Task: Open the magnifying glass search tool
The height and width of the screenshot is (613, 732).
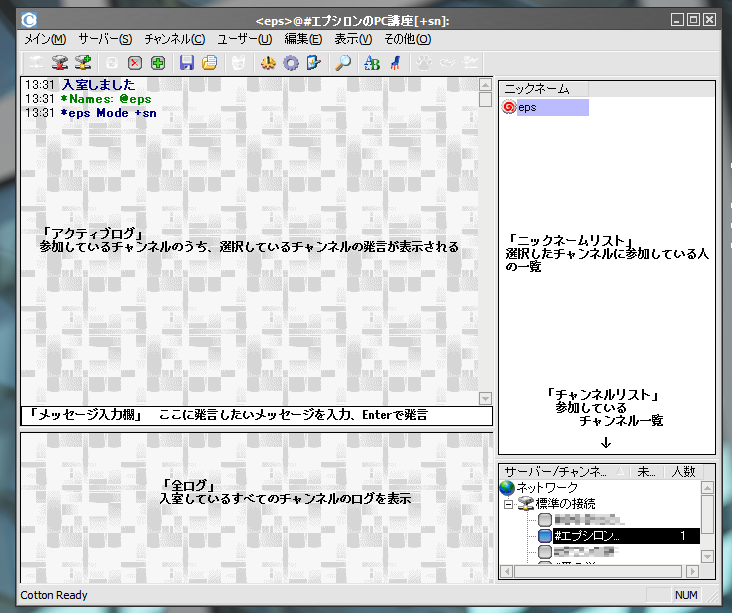Action: pyautogui.click(x=343, y=63)
